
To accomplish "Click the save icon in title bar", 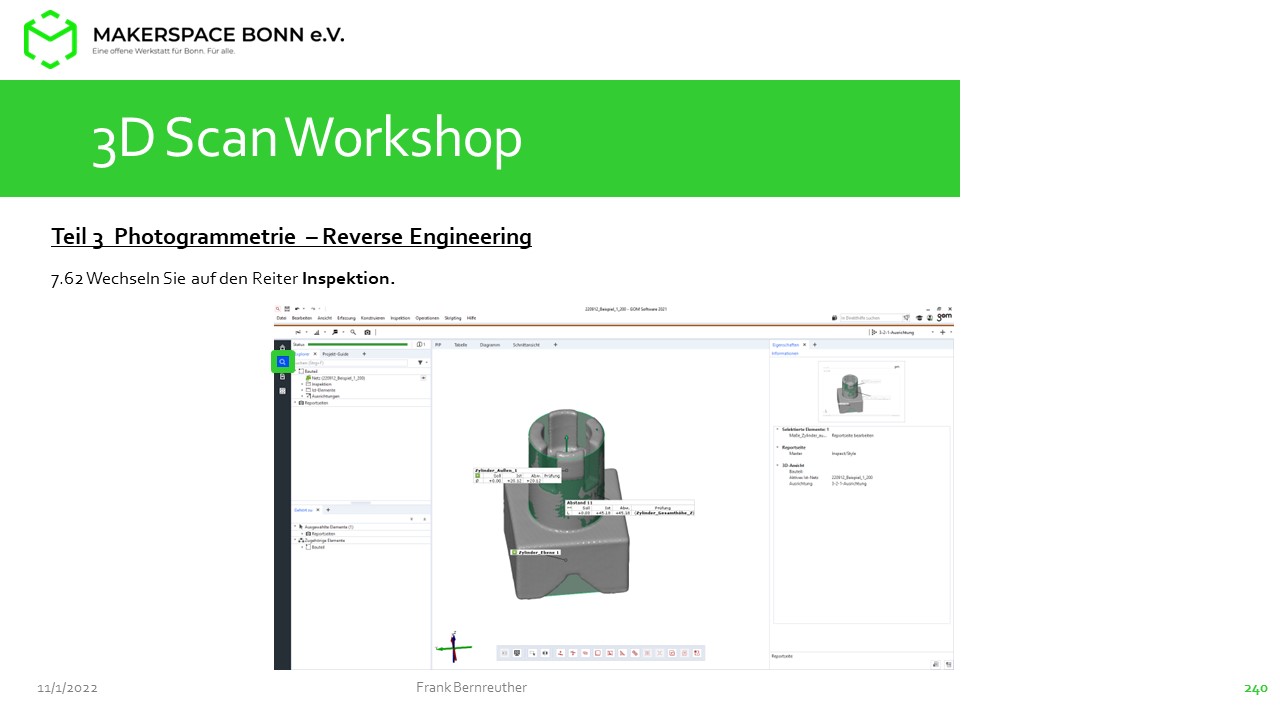I will click(x=287, y=309).
